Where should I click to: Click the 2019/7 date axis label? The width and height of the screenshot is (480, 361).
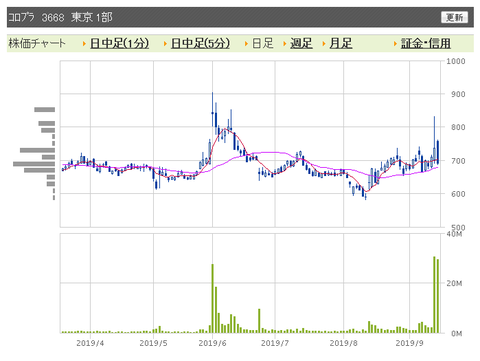coord(275,343)
